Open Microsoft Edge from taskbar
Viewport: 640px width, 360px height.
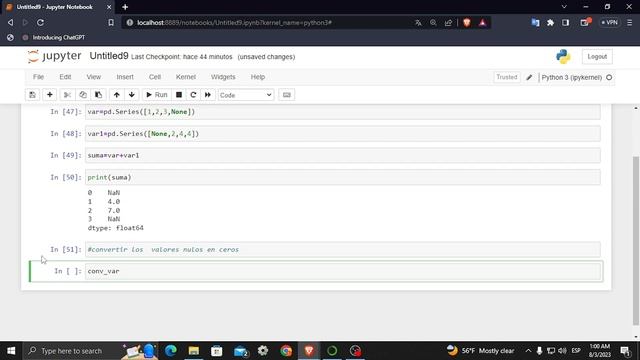[171, 351]
